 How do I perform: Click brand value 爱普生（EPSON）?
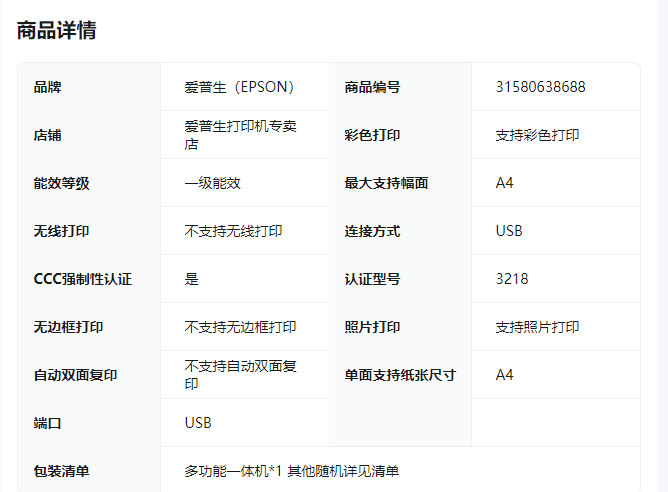239,87
